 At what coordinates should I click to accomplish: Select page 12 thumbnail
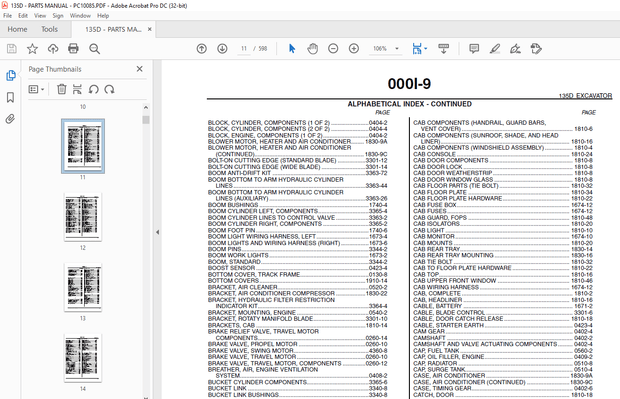pyautogui.click(x=83, y=217)
